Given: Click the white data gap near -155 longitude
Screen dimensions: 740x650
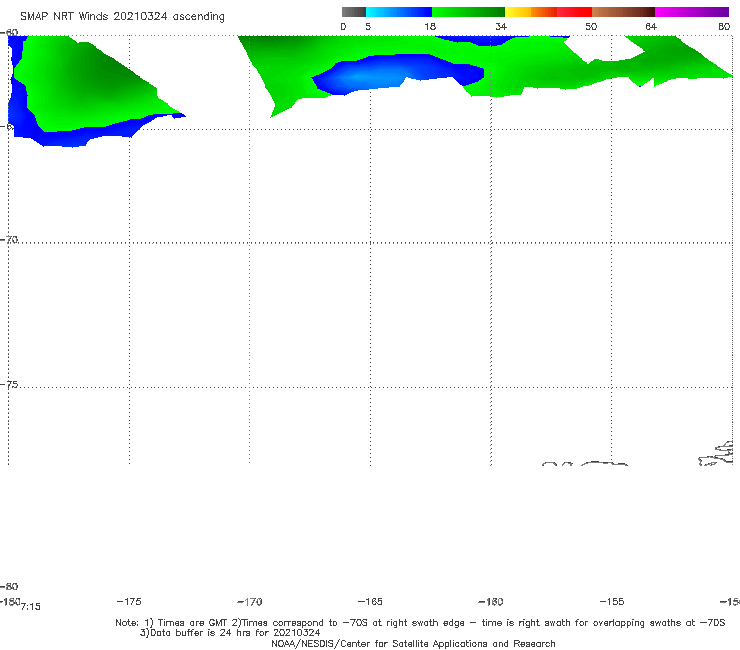Looking at the screenshot, I should (604, 48).
